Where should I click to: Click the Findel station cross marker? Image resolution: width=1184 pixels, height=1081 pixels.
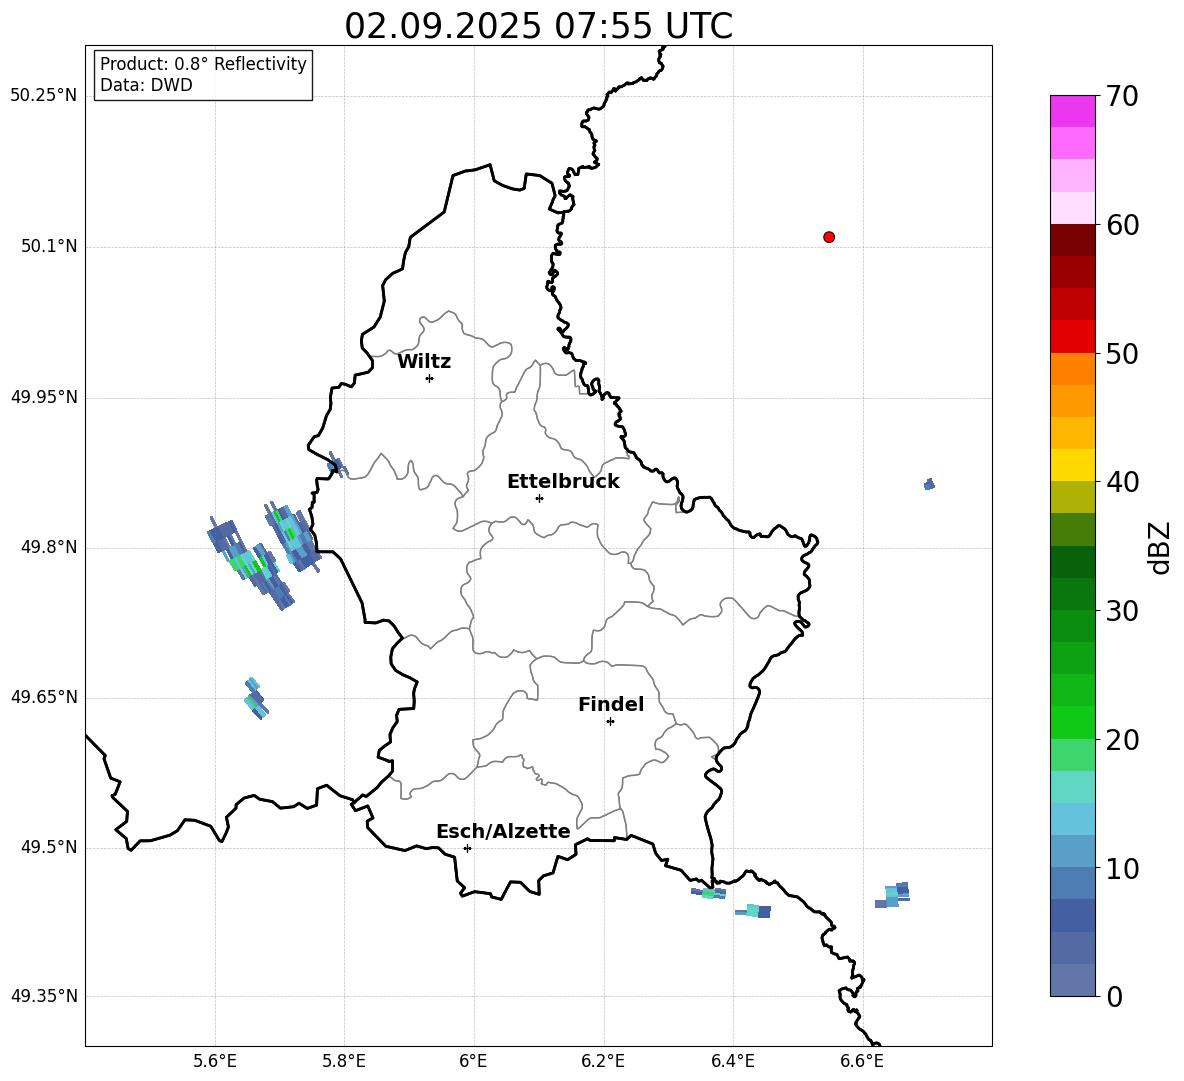pyautogui.click(x=610, y=722)
